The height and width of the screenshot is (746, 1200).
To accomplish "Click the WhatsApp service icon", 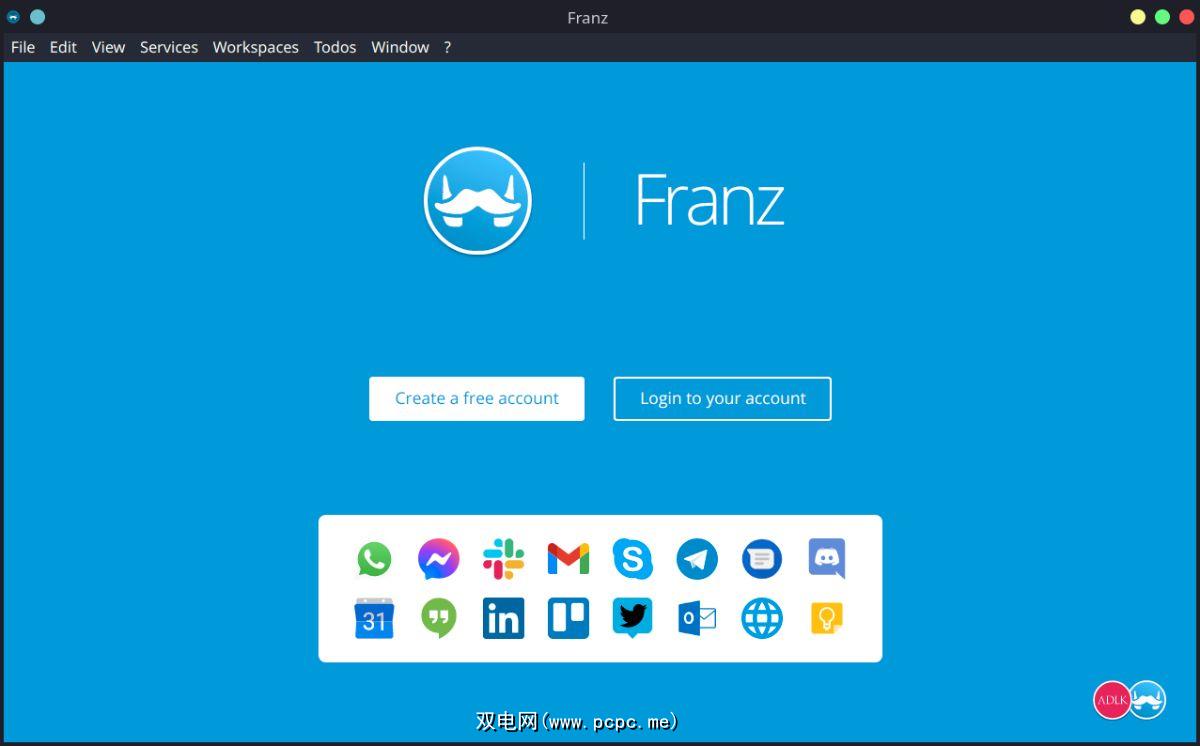I will coord(374,559).
